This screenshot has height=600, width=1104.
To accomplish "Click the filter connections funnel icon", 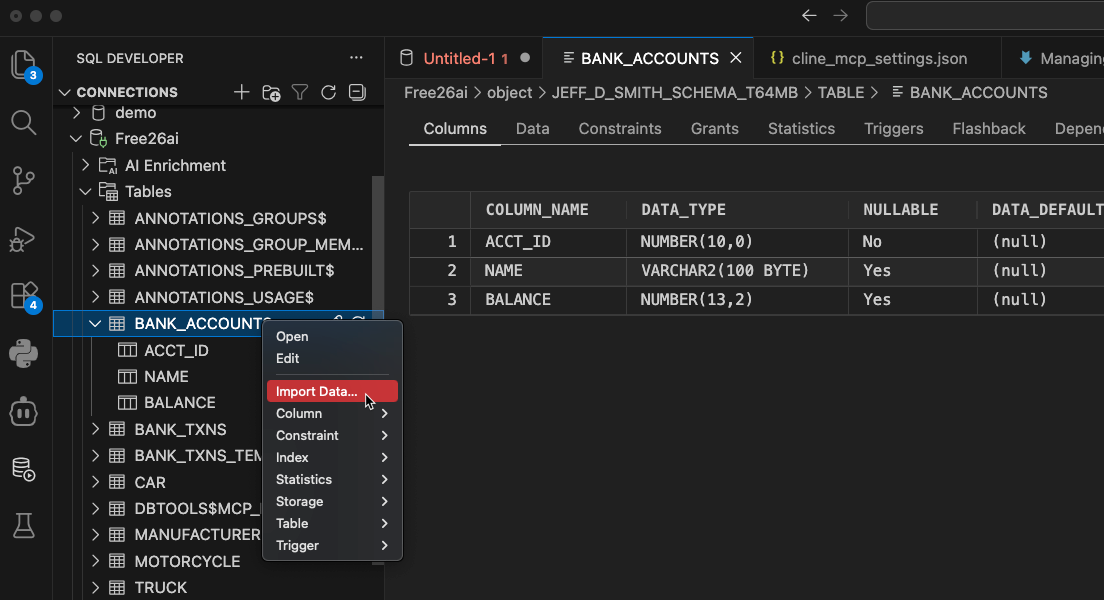I will (x=299, y=92).
